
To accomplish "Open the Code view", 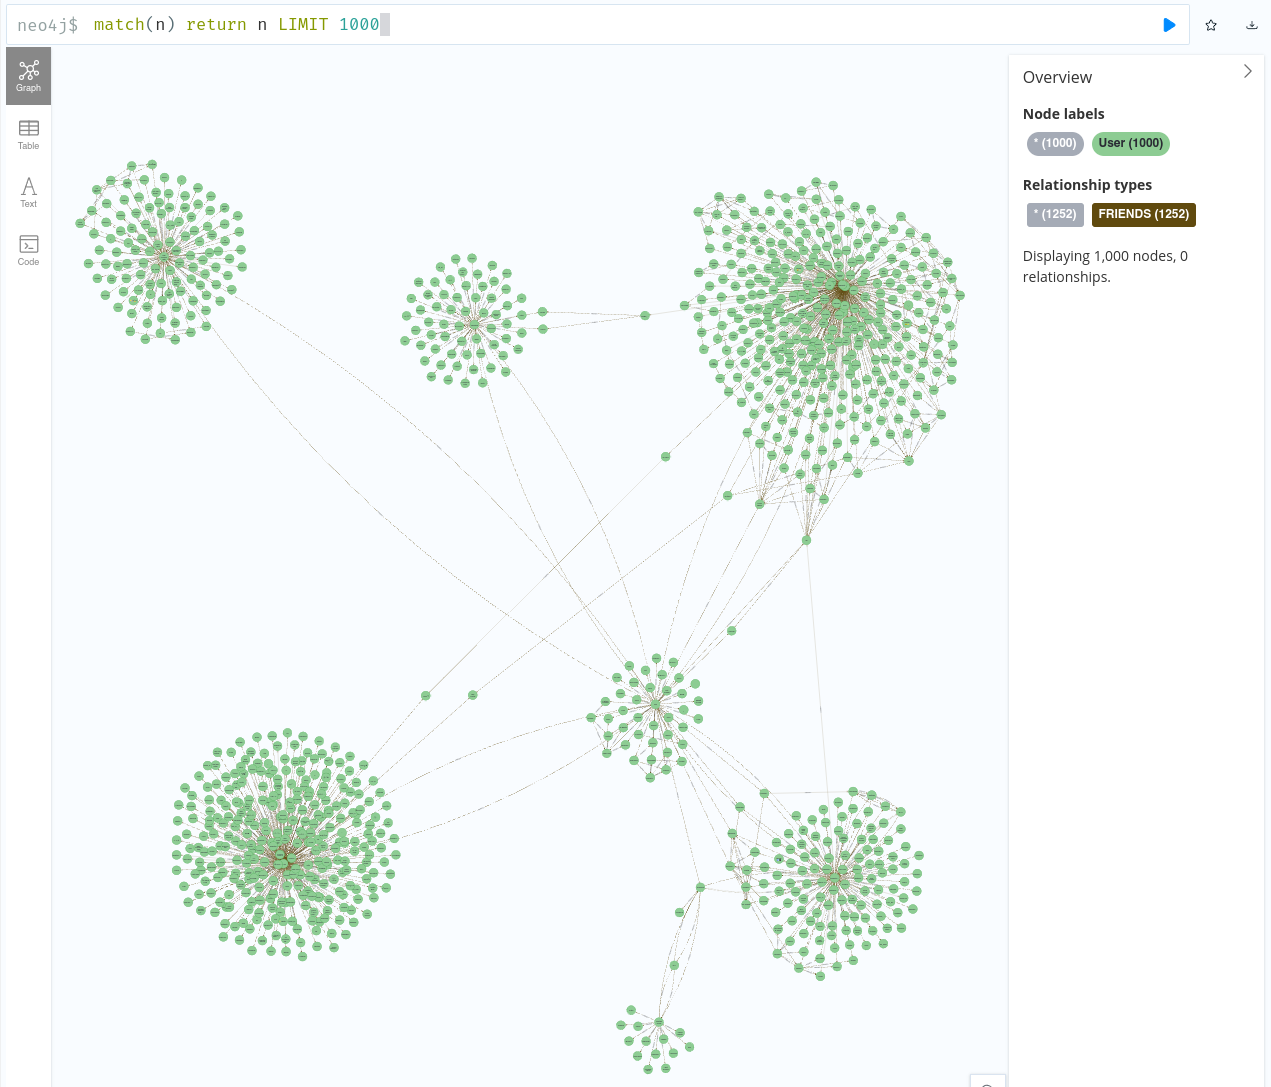I will click(x=28, y=250).
